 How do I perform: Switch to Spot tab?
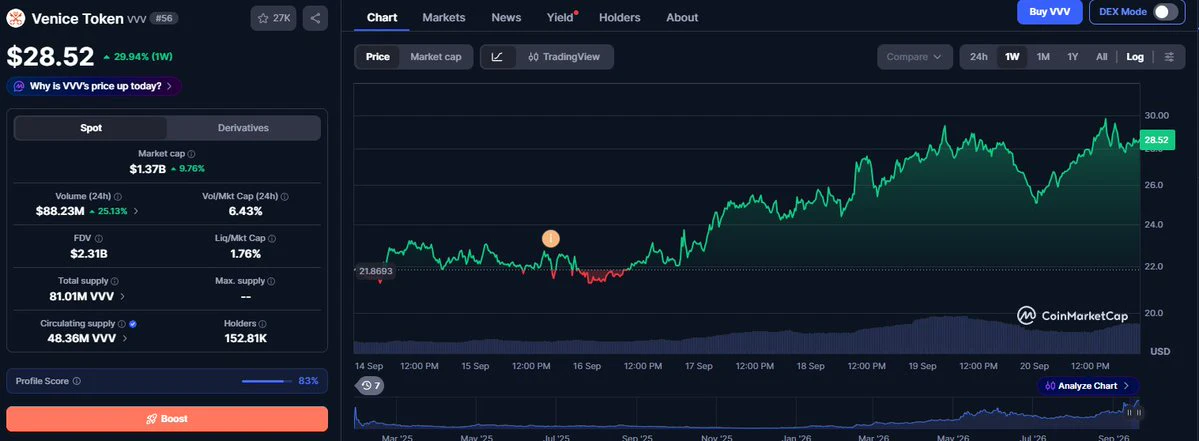[x=91, y=128]
